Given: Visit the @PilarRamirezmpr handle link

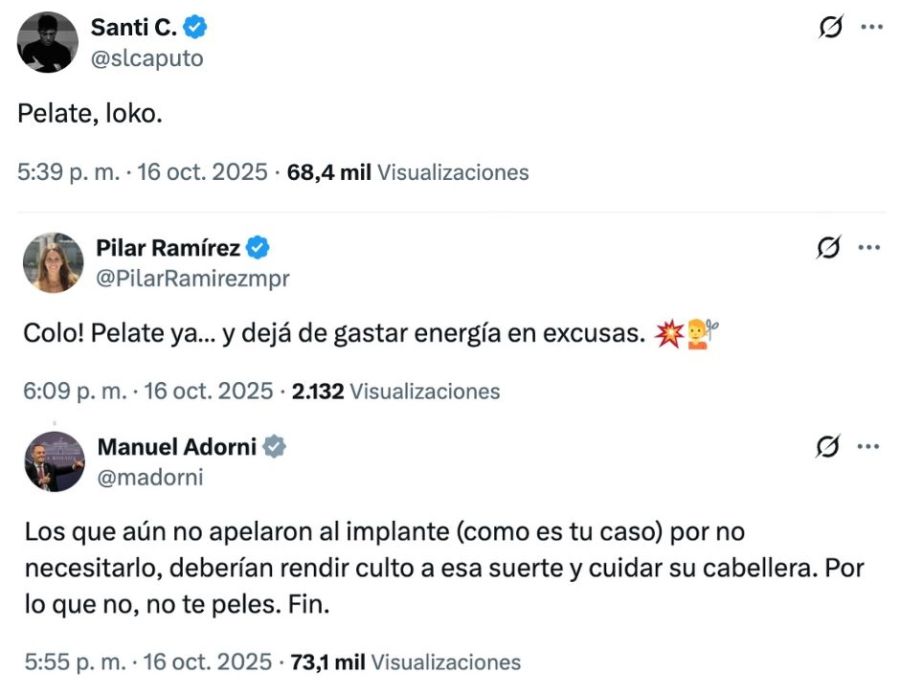Looking at the screenshot, I should 193,278.
